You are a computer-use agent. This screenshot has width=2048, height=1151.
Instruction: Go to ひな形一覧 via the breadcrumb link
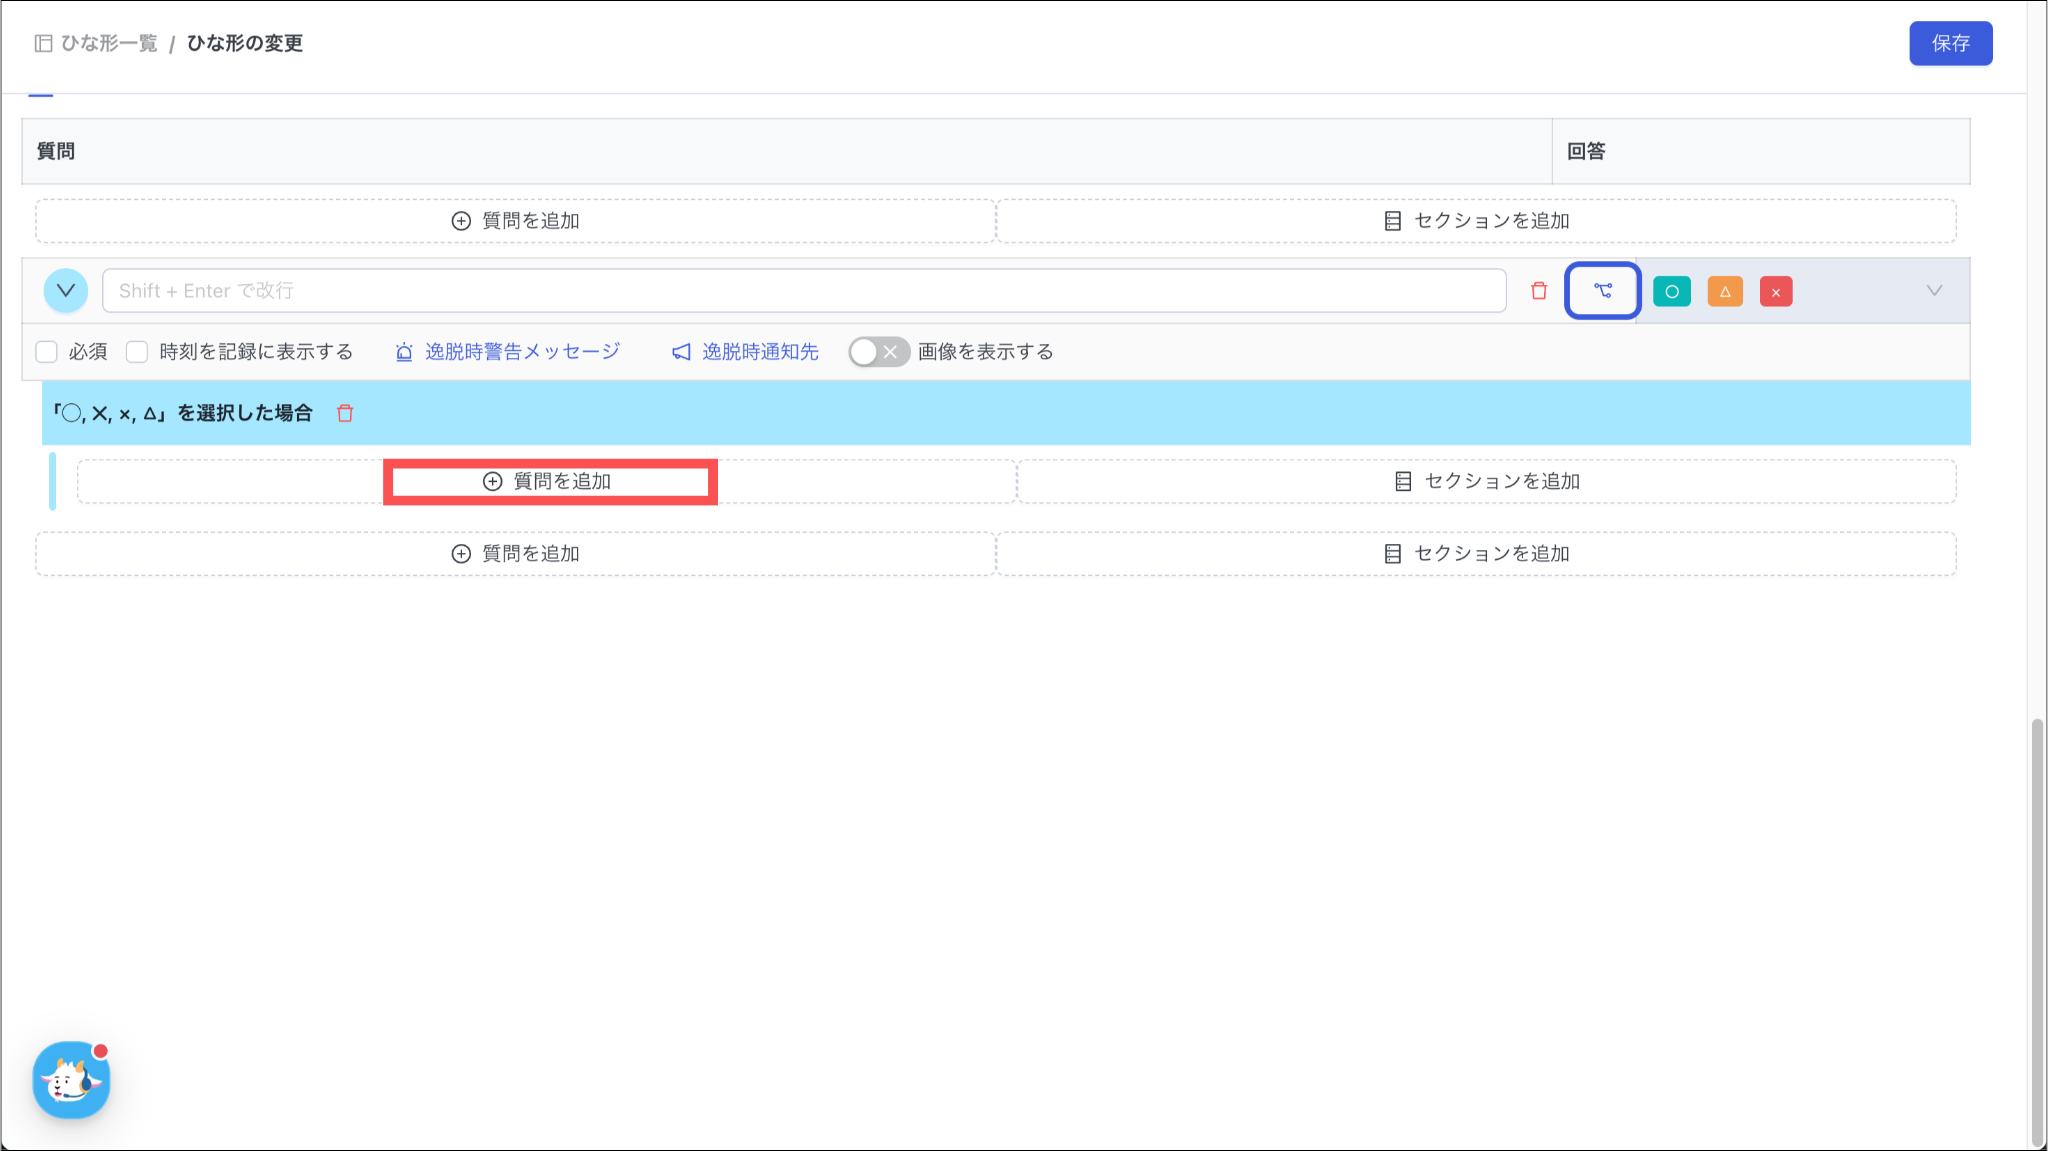pyautogui.click(x=109, y=43)
